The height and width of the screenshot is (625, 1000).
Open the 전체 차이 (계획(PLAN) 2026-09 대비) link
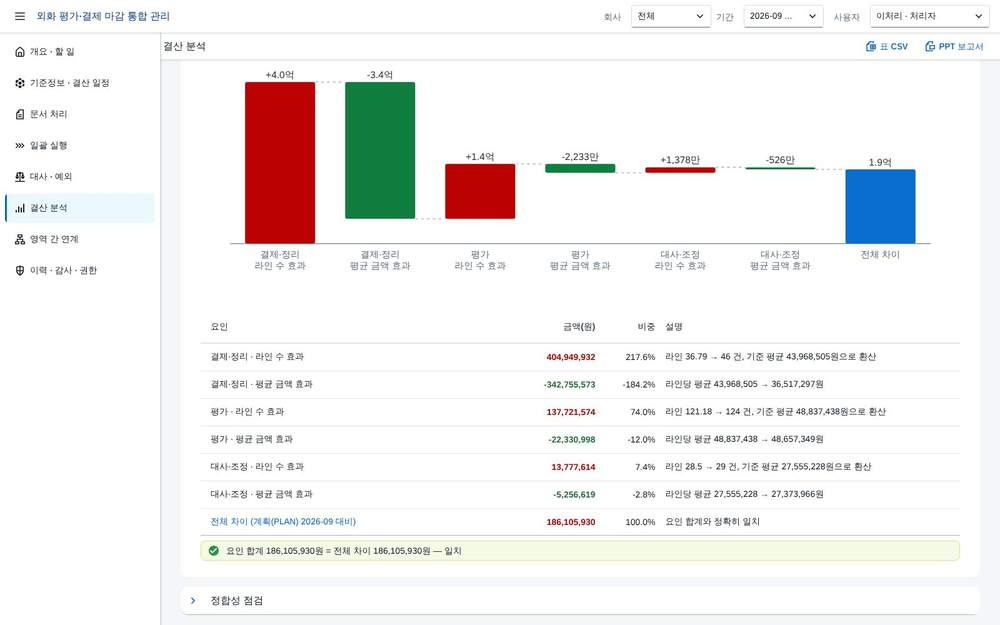(283, 522)
